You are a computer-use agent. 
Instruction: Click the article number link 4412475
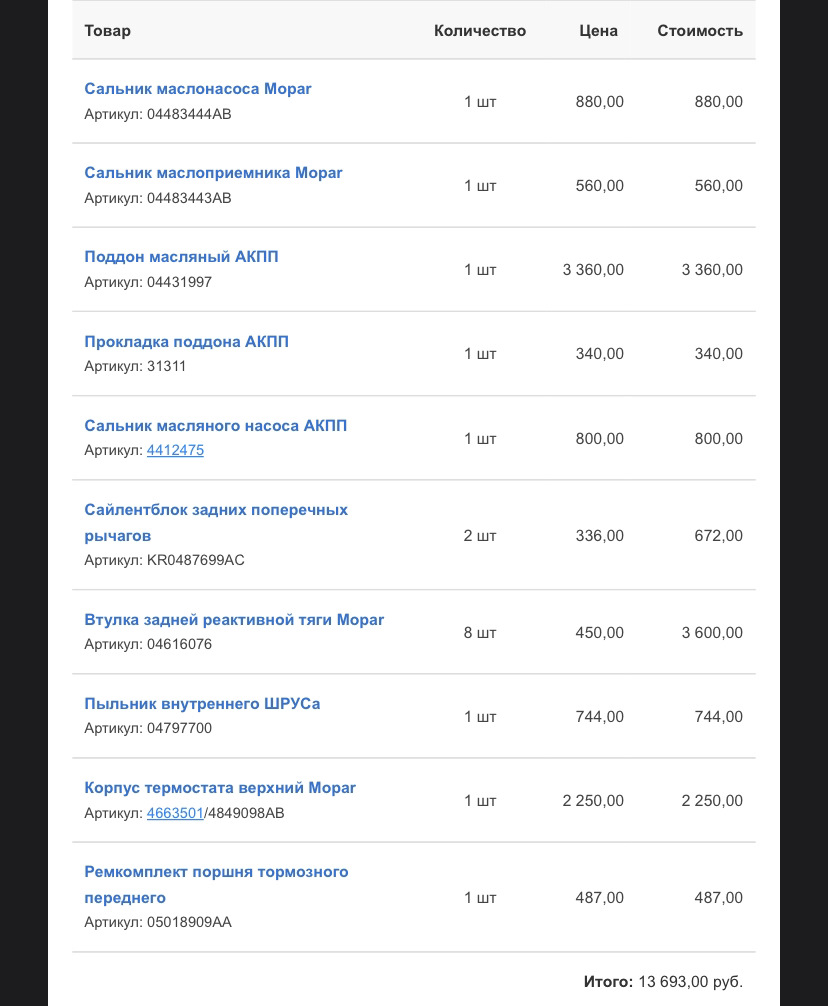(175, 450)
